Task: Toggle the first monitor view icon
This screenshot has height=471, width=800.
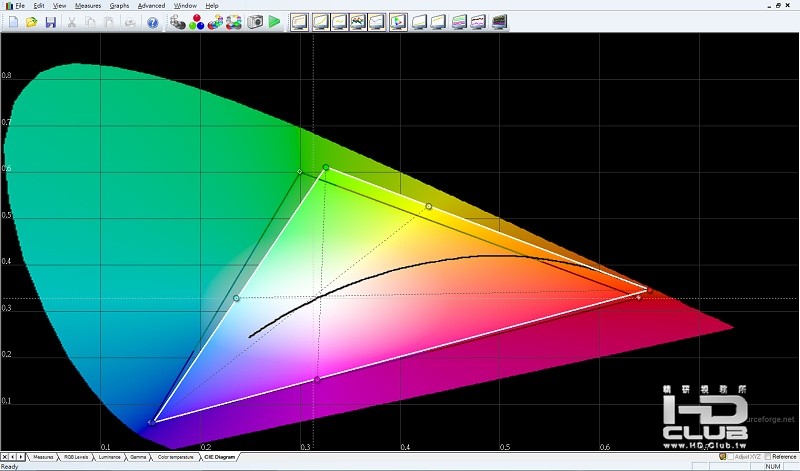Action: tap(299, 22)
